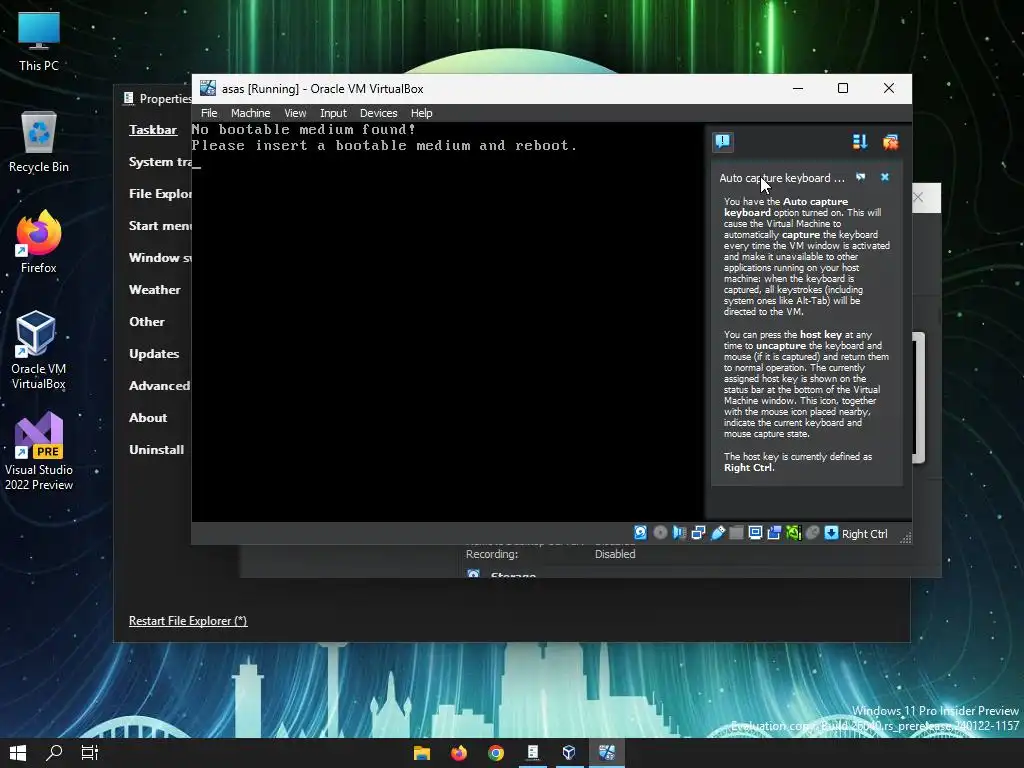Select Updates in Properties sidebar
The height and width of the screenshot is (768, 1024).
(154, 353)
